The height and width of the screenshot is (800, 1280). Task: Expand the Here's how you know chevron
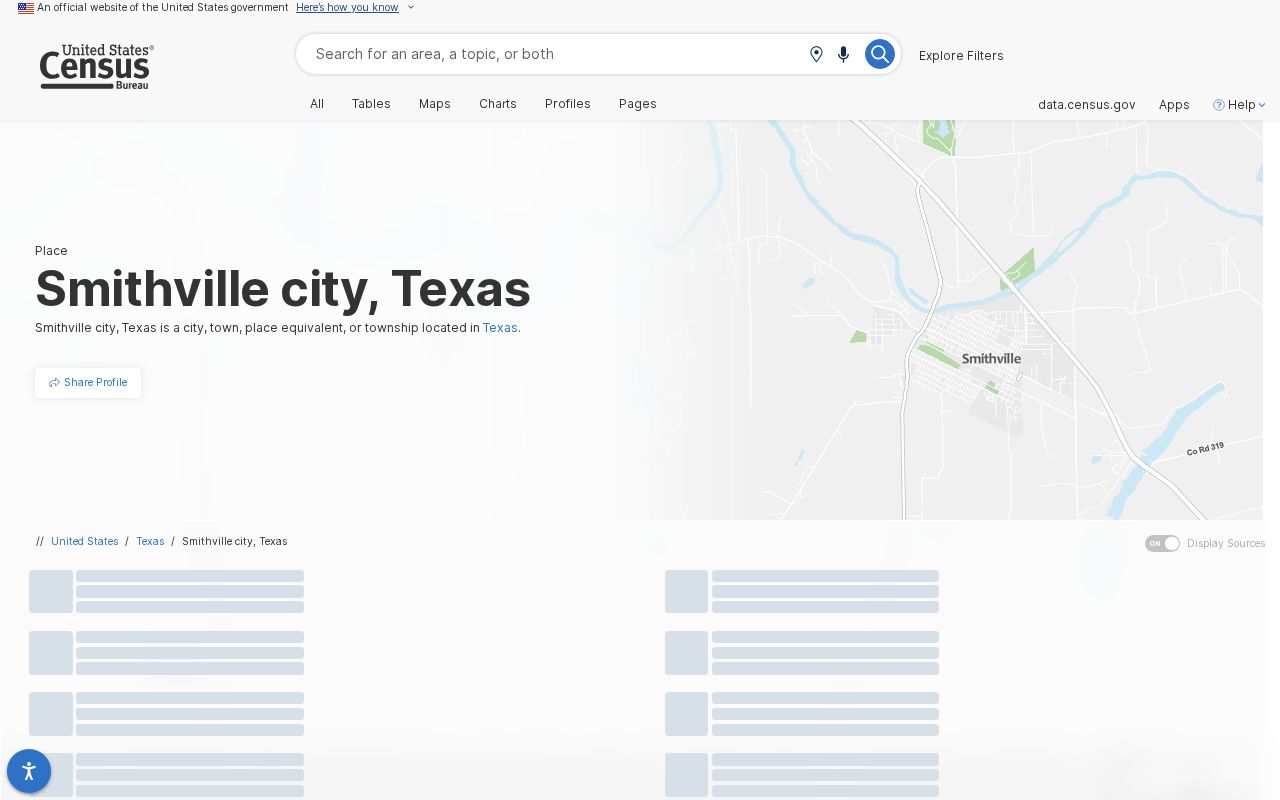click(411, 8)
